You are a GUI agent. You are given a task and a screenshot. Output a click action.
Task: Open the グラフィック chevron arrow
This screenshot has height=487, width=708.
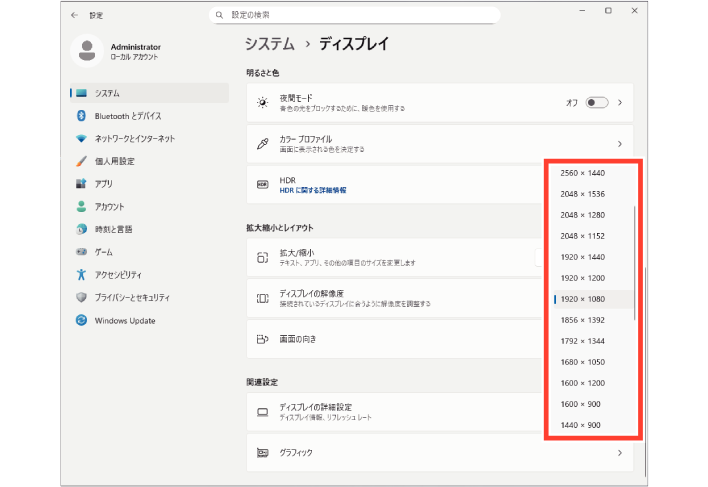pyautogui.click(x=620, y=453)
